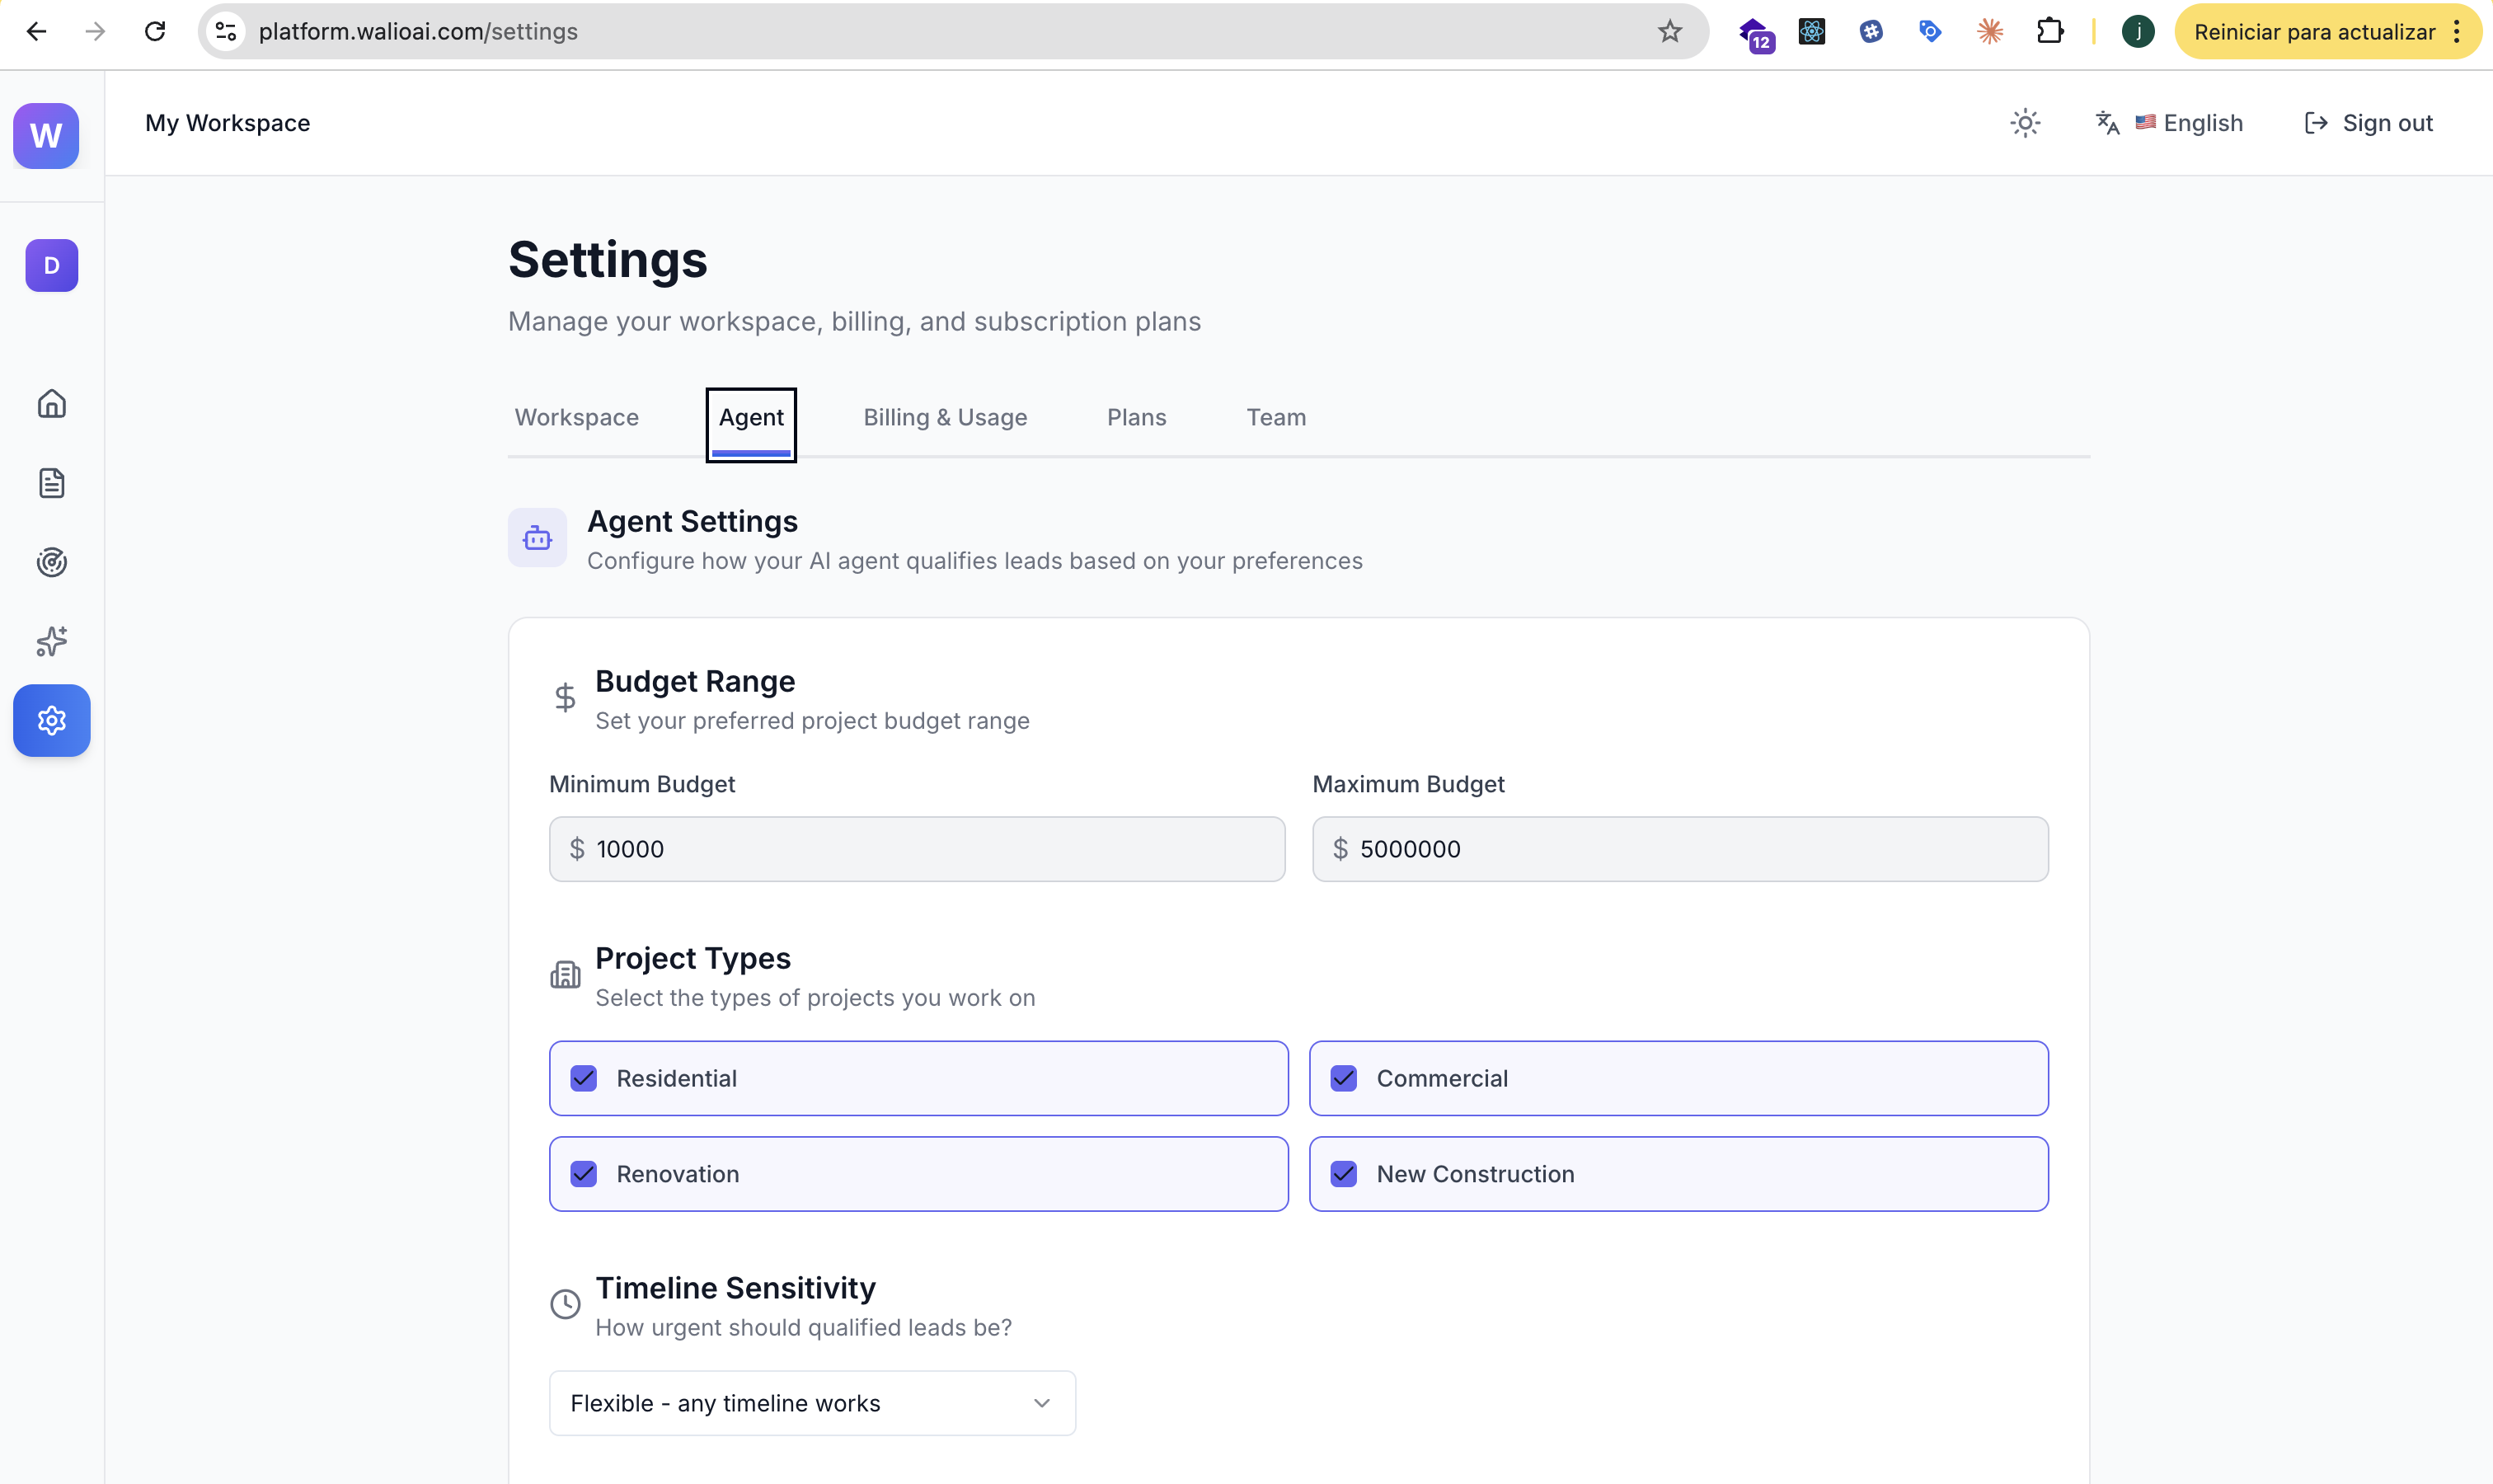
Task: Click the 'W' workspace avatar
Action: click(x=45, y=136)
